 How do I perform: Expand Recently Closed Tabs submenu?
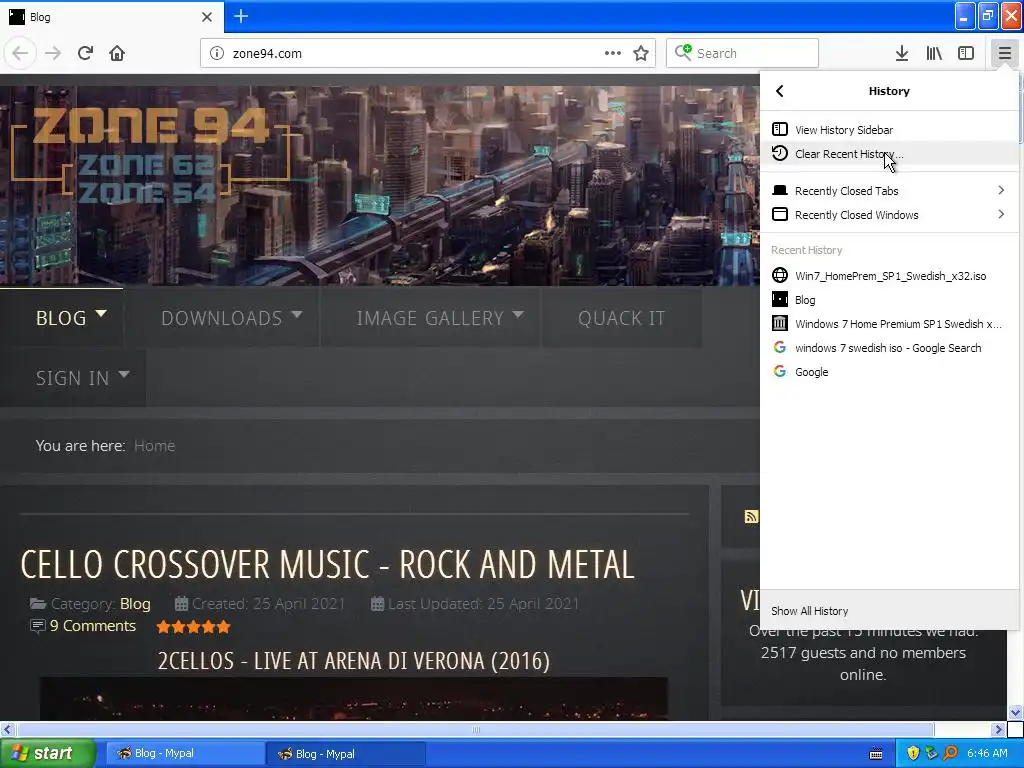[889, 190]
